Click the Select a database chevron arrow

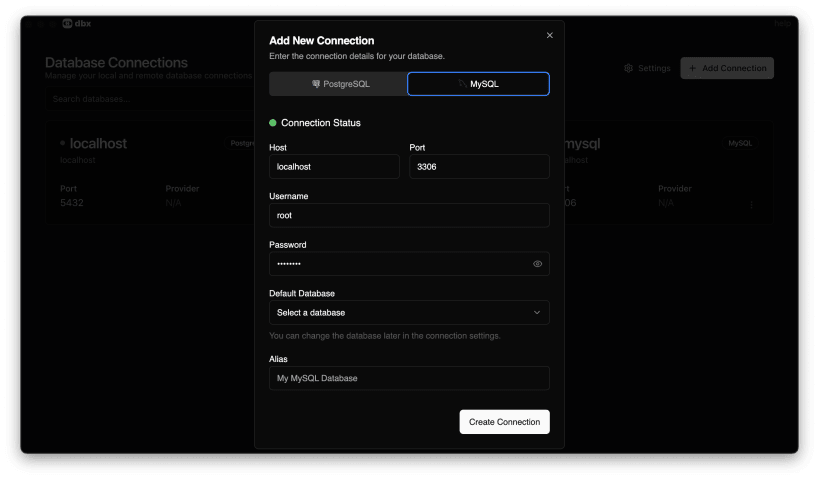coord(537,313)
